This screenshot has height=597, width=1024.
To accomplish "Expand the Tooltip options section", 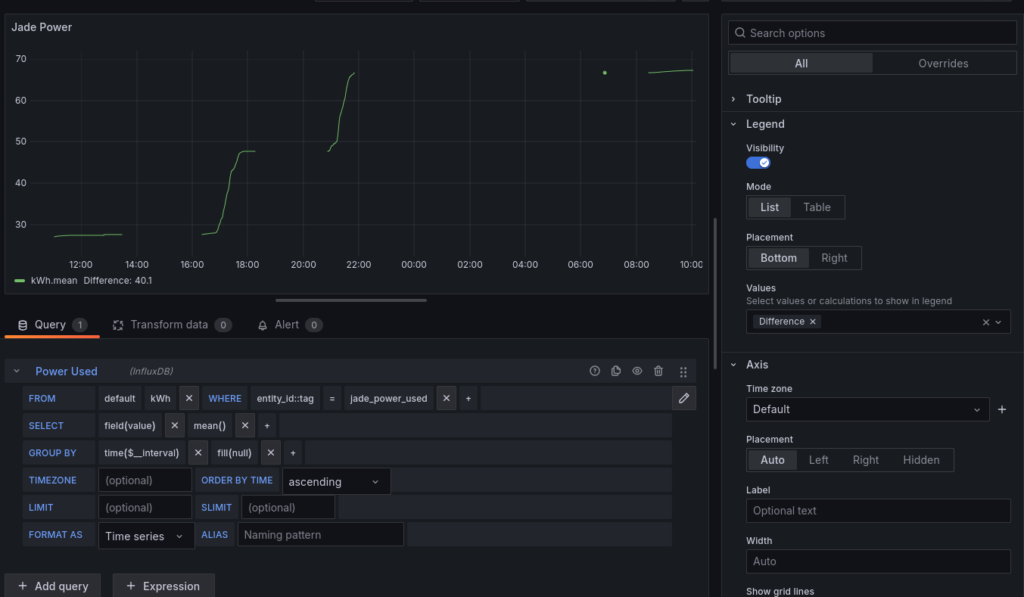I will coord(764,99).
